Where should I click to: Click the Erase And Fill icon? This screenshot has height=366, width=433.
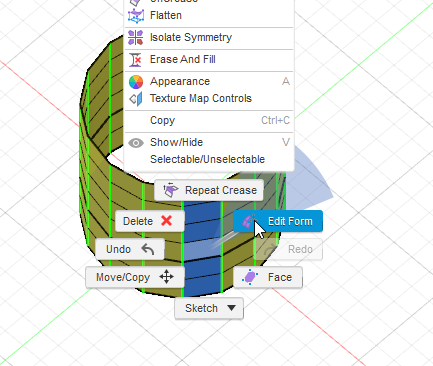pos(136,60)
